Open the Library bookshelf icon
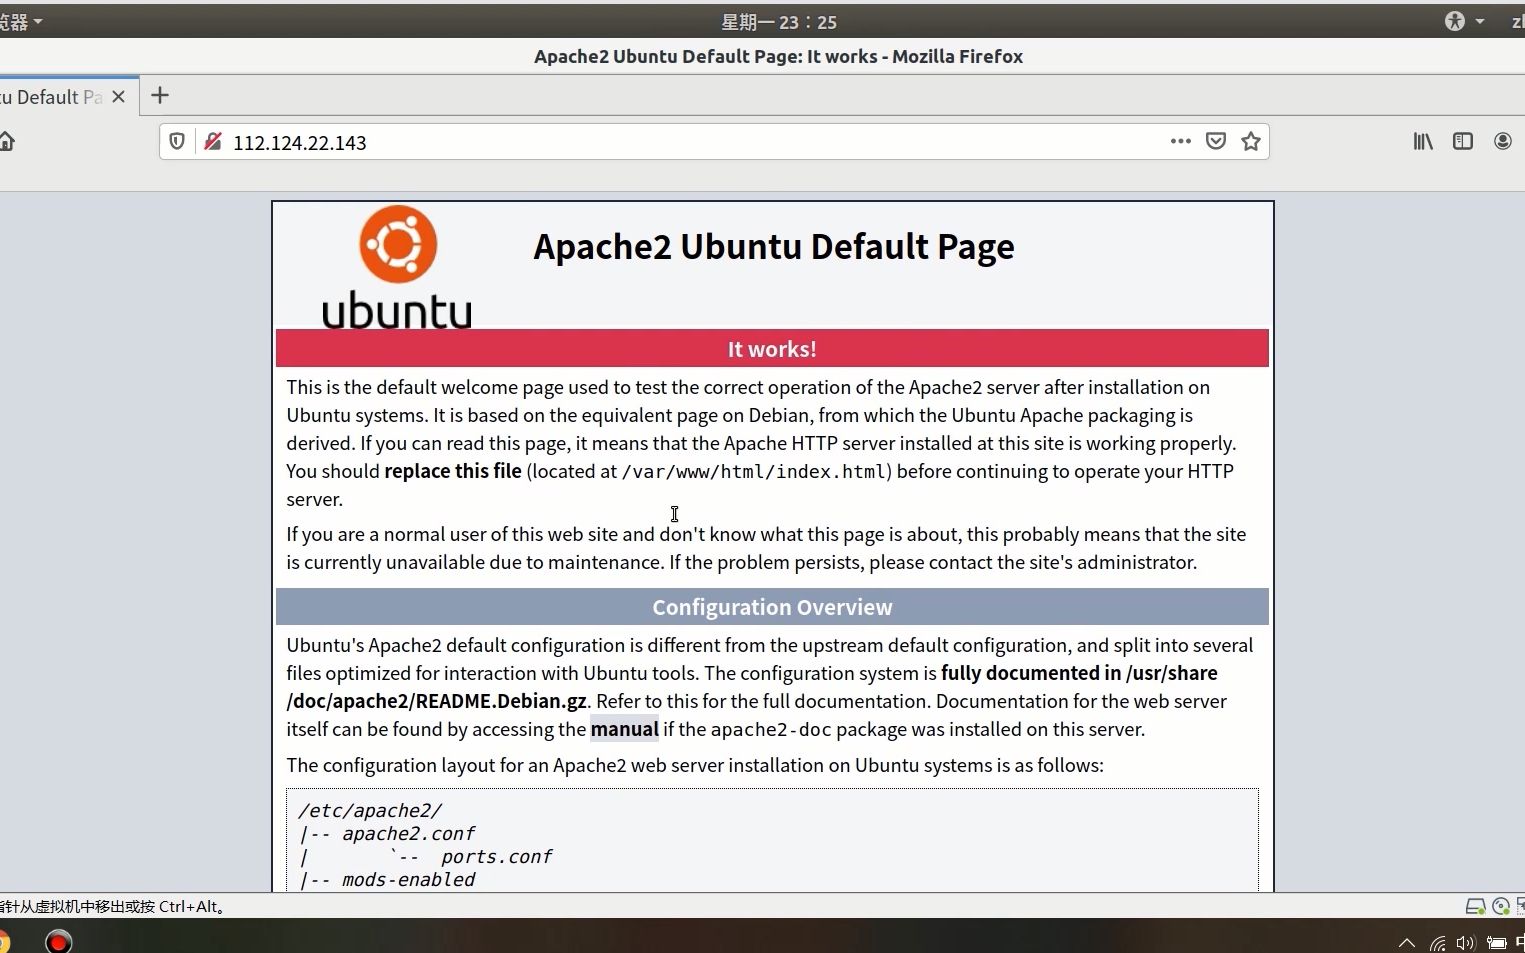 pos(1423,141)
